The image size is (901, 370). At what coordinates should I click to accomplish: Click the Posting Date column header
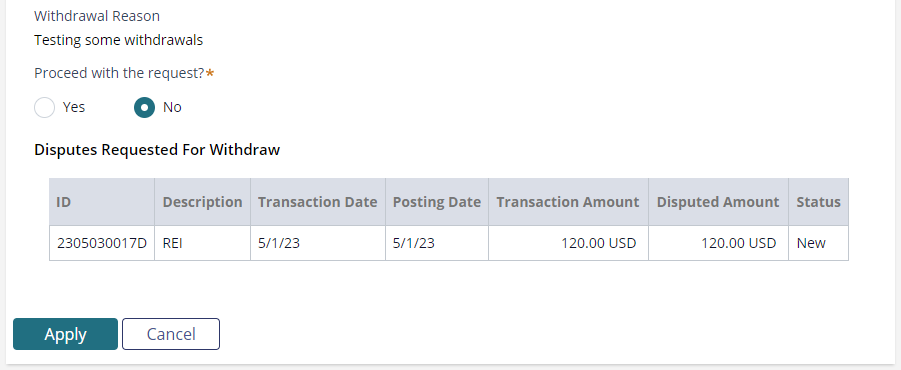437,202
